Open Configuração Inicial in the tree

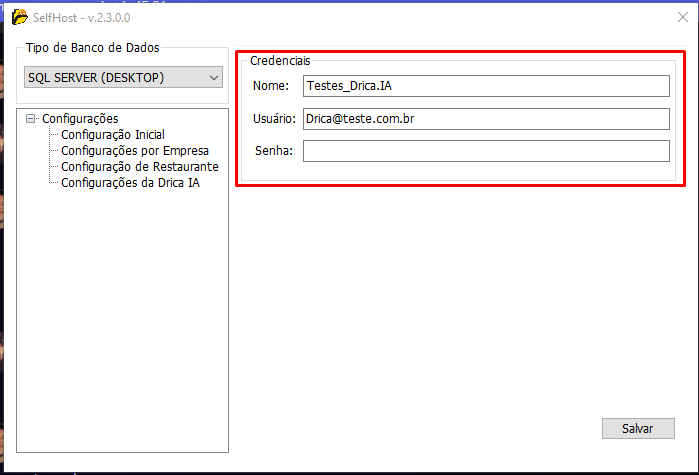point(112,135)
